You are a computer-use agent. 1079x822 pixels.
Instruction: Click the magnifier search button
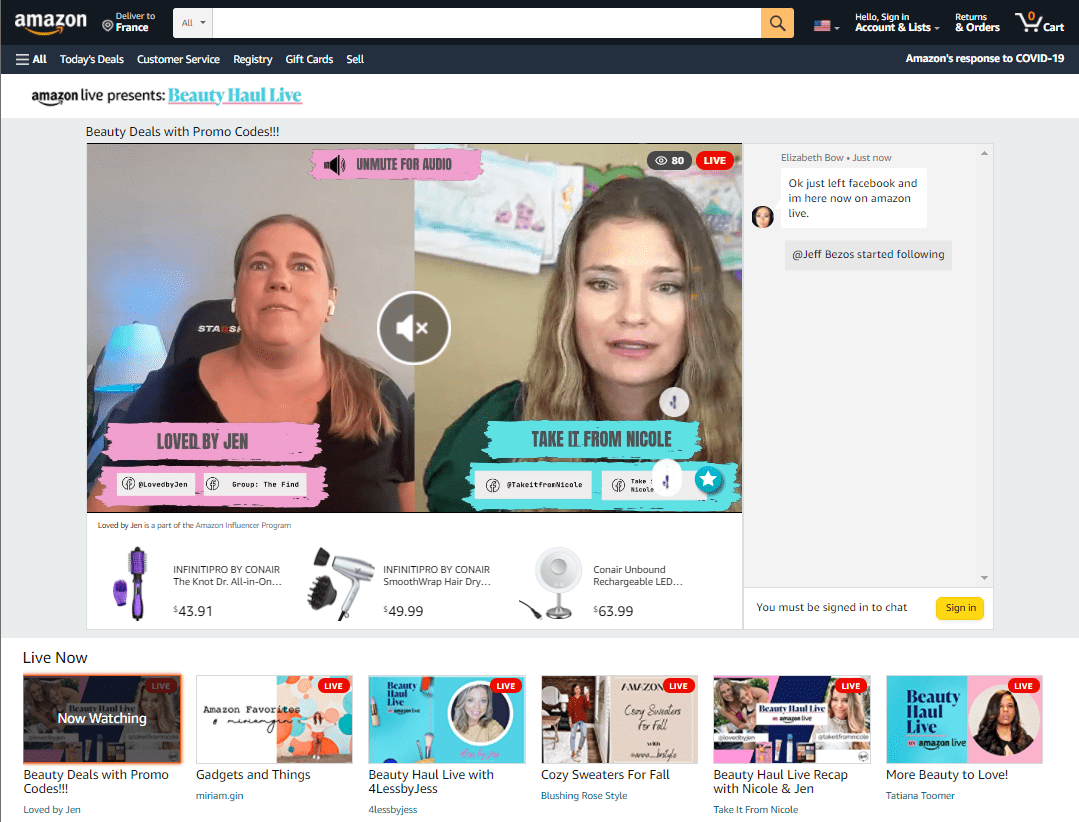point(778,23)
